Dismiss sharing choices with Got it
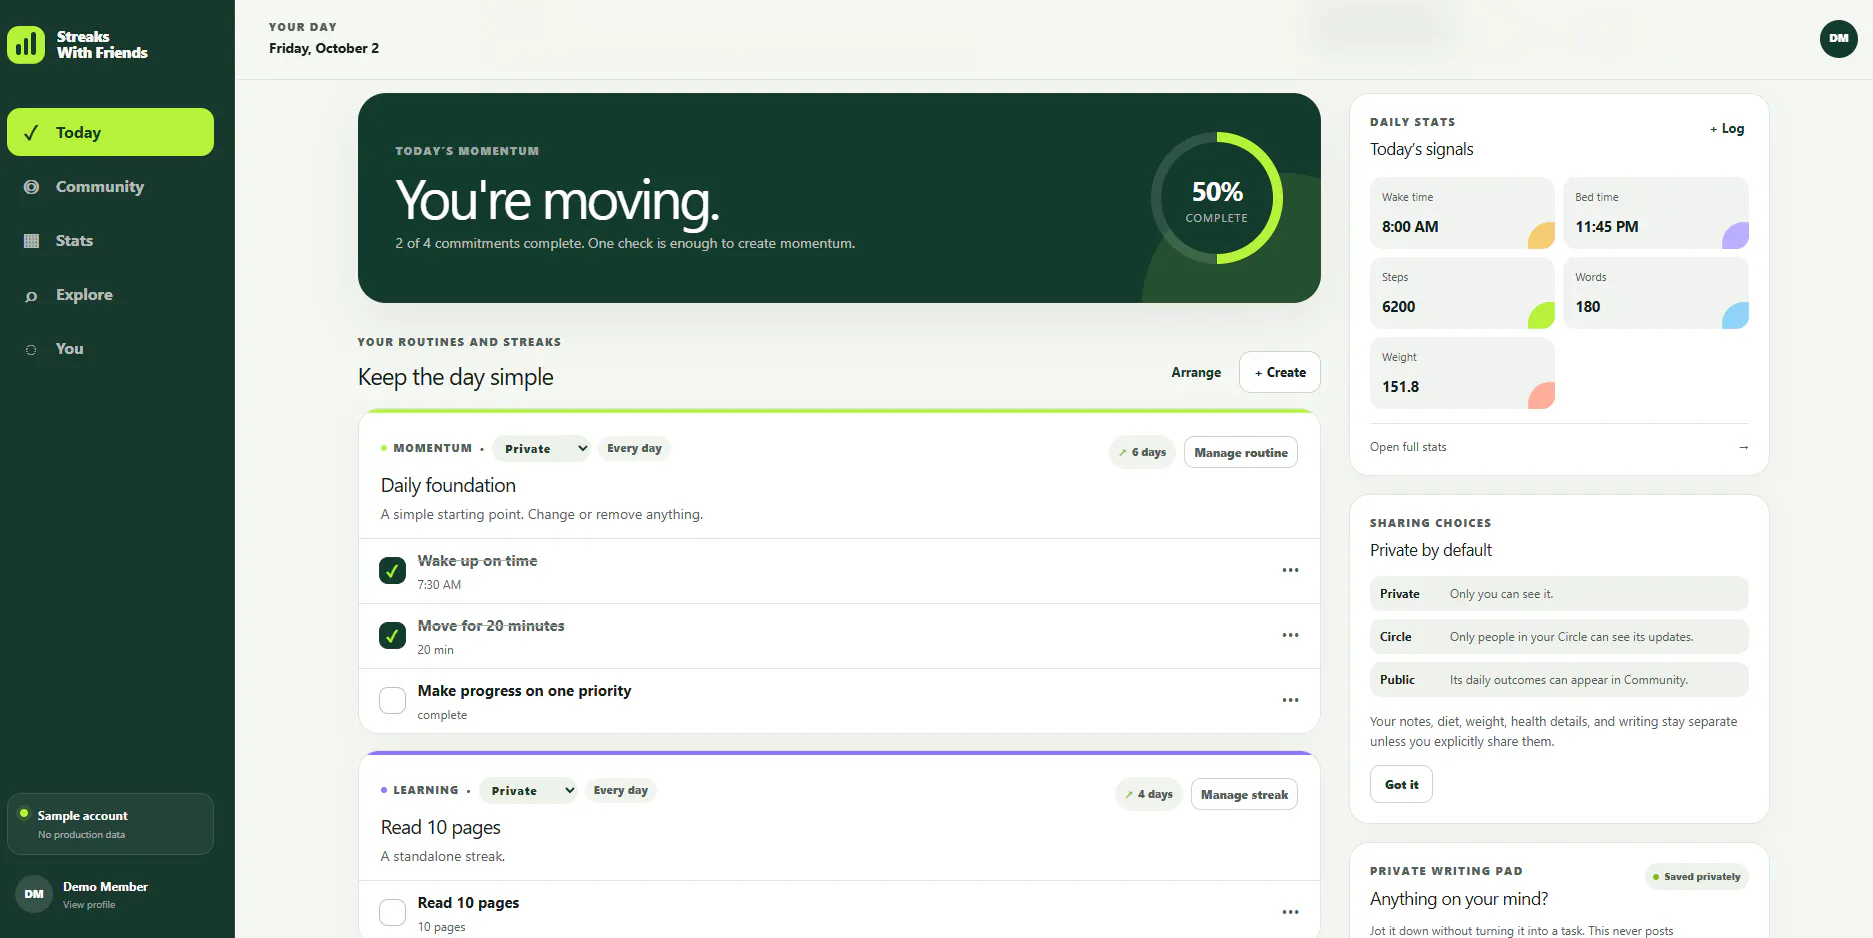The width and height of the screenshot is (1873, 938). click(1401, 784)
